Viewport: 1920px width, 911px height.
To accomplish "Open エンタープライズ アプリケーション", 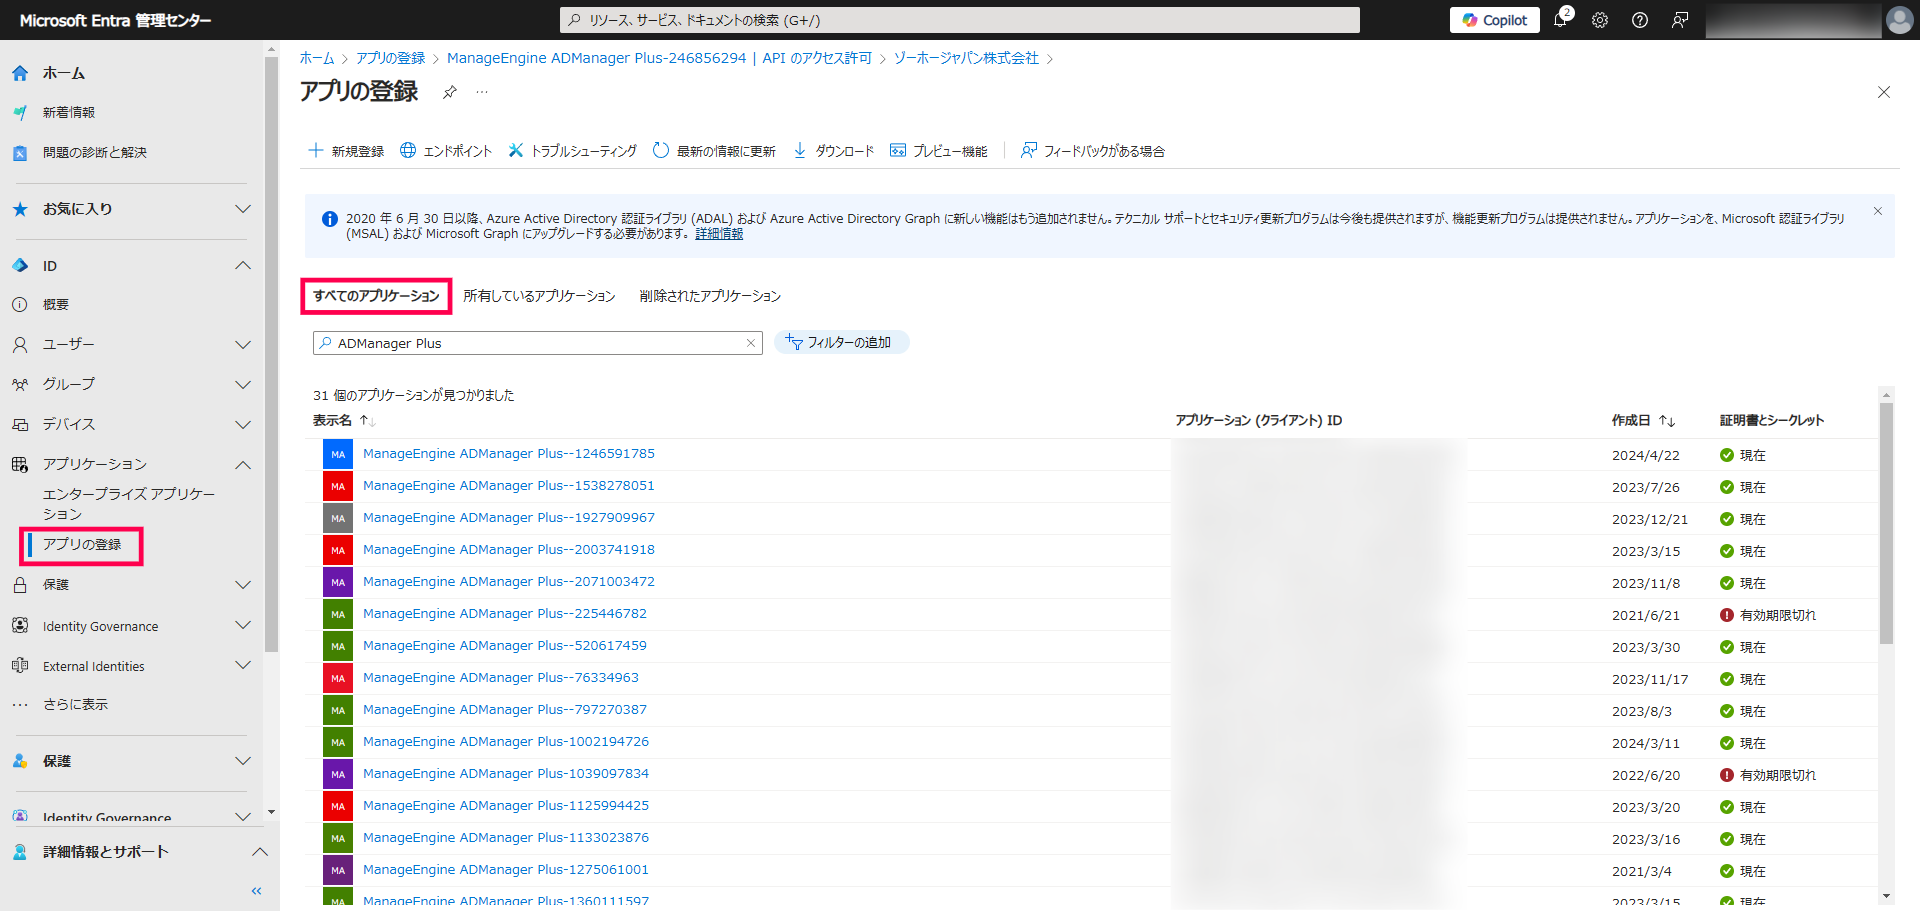I will point(128,504).
